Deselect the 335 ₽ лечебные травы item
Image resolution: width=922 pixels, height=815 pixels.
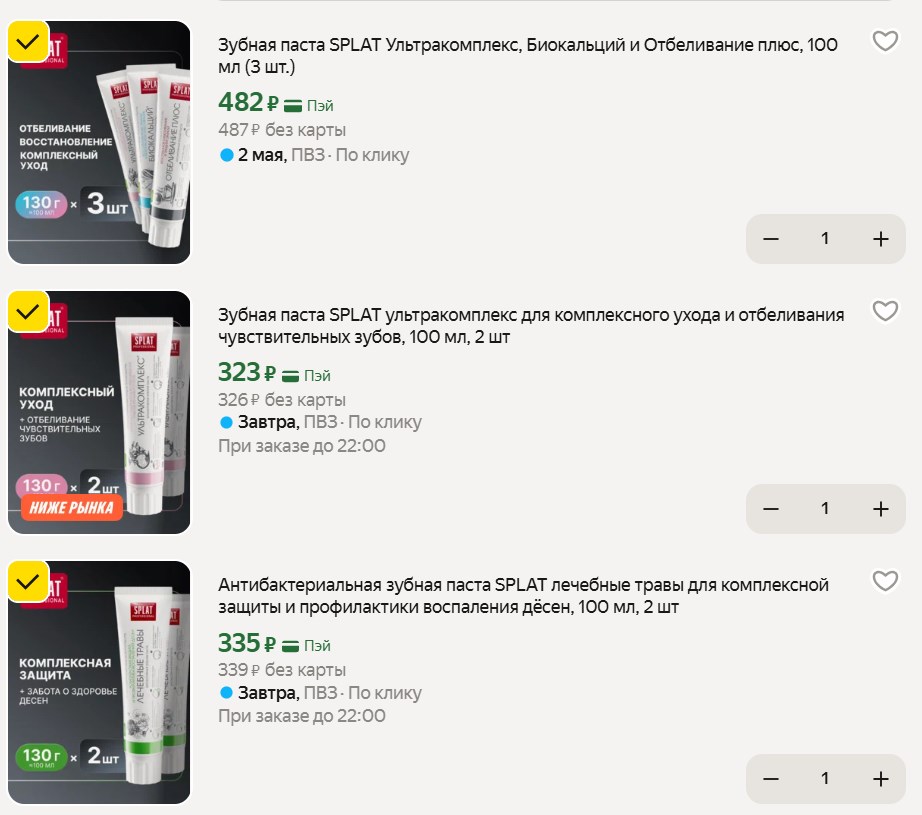(x=28, y=582)
